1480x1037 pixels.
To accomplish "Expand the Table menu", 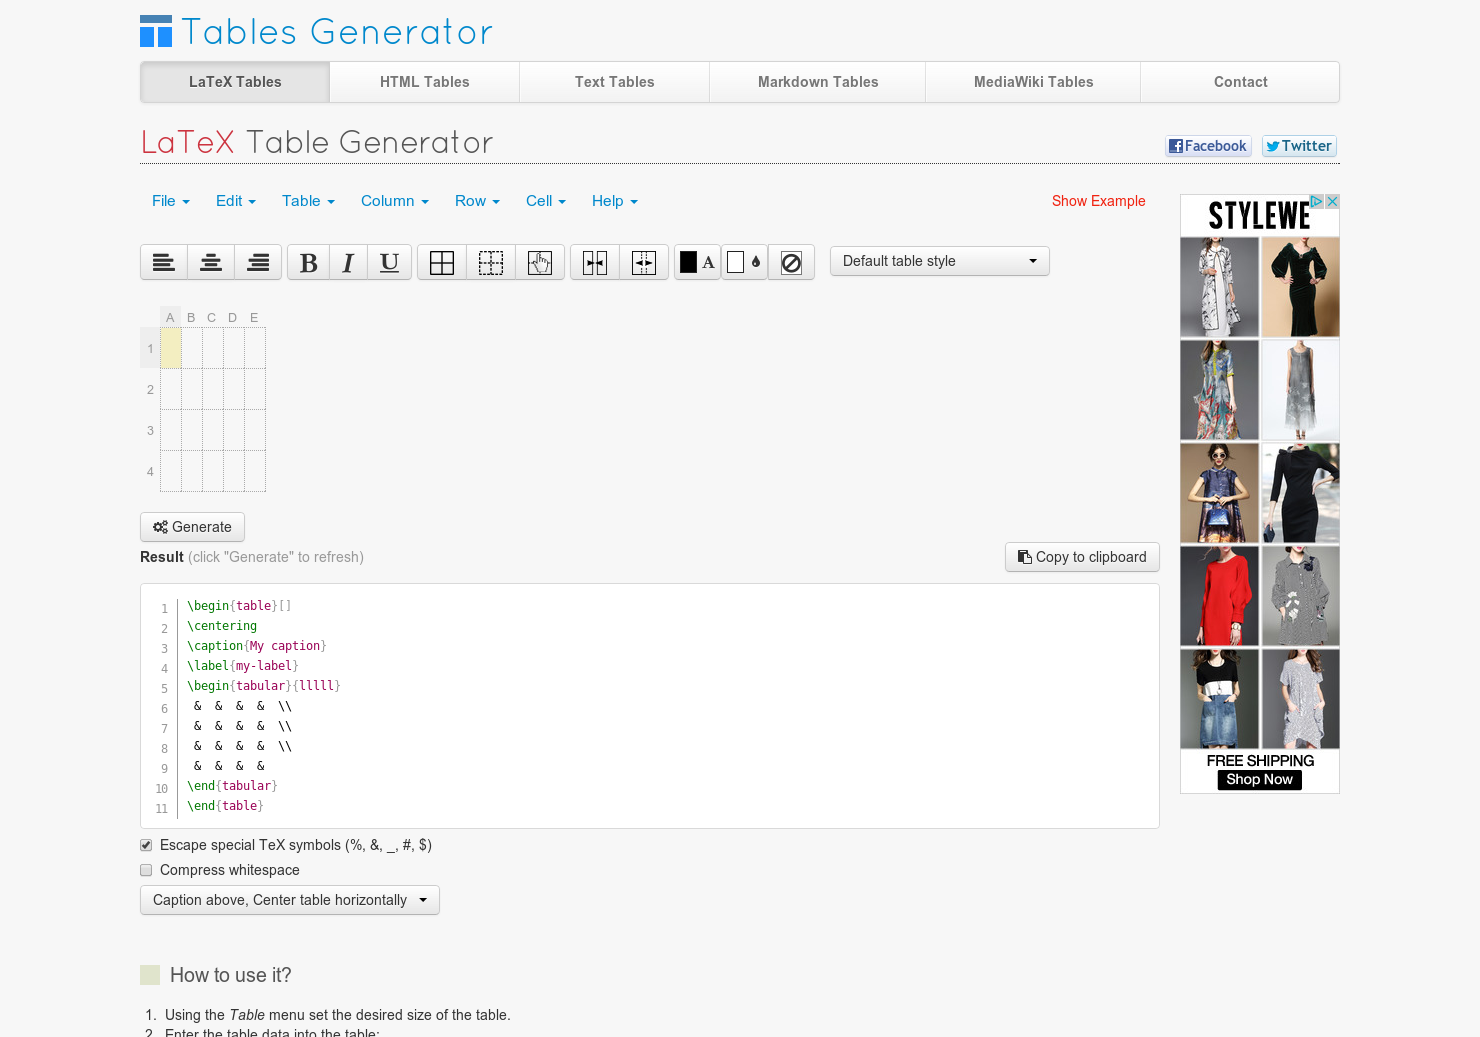I will [x=307, y=201].
